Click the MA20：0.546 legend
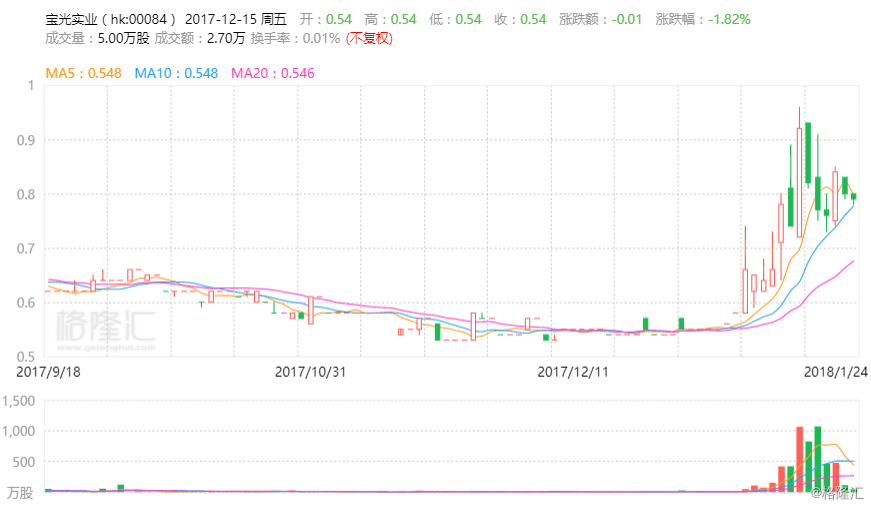Screen dimensions: 871x507 point(273,73)
